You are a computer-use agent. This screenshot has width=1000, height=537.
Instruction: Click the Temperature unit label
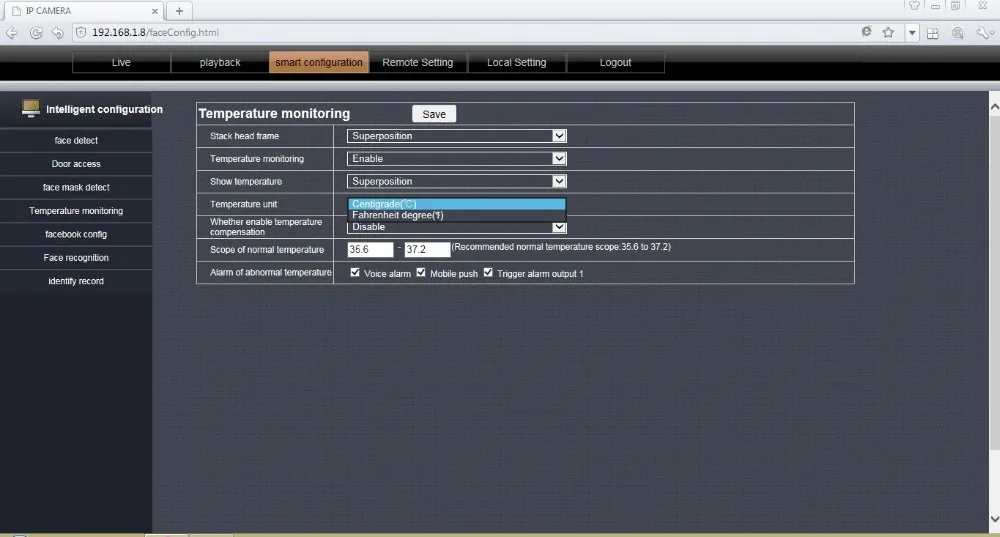tap(244, 204)
